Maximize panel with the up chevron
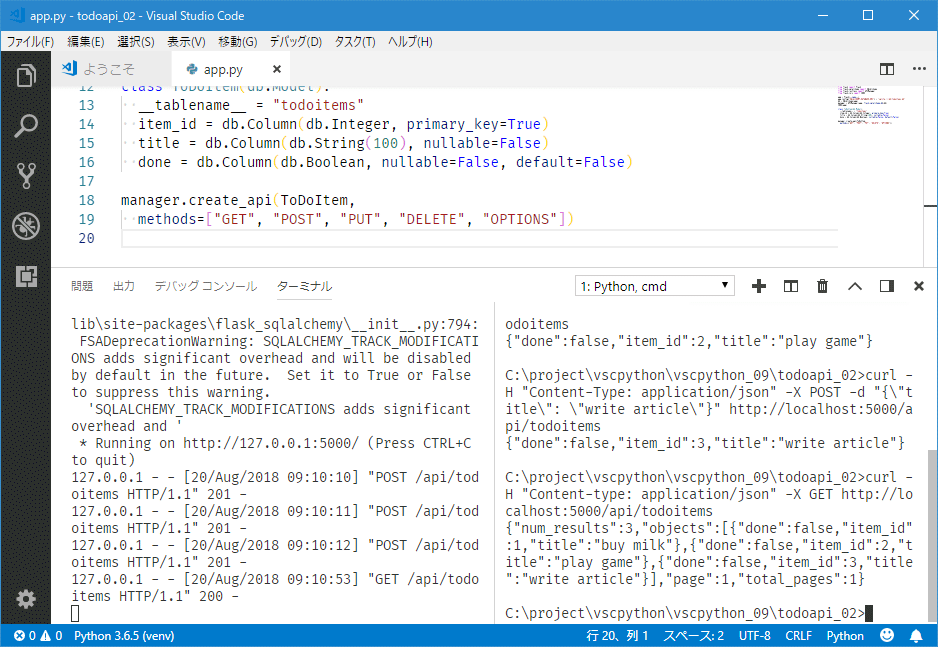The width and height of the screenshot is (938, 647). (x=855, y=286)
